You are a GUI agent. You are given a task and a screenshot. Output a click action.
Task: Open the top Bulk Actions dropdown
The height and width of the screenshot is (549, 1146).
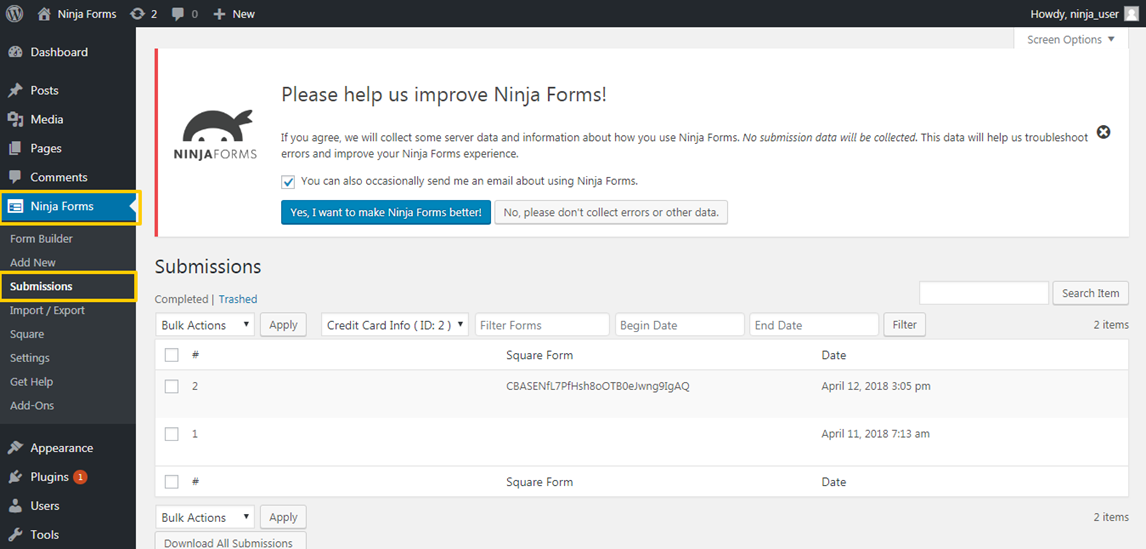pyautogui.click(x=205, y=325)
